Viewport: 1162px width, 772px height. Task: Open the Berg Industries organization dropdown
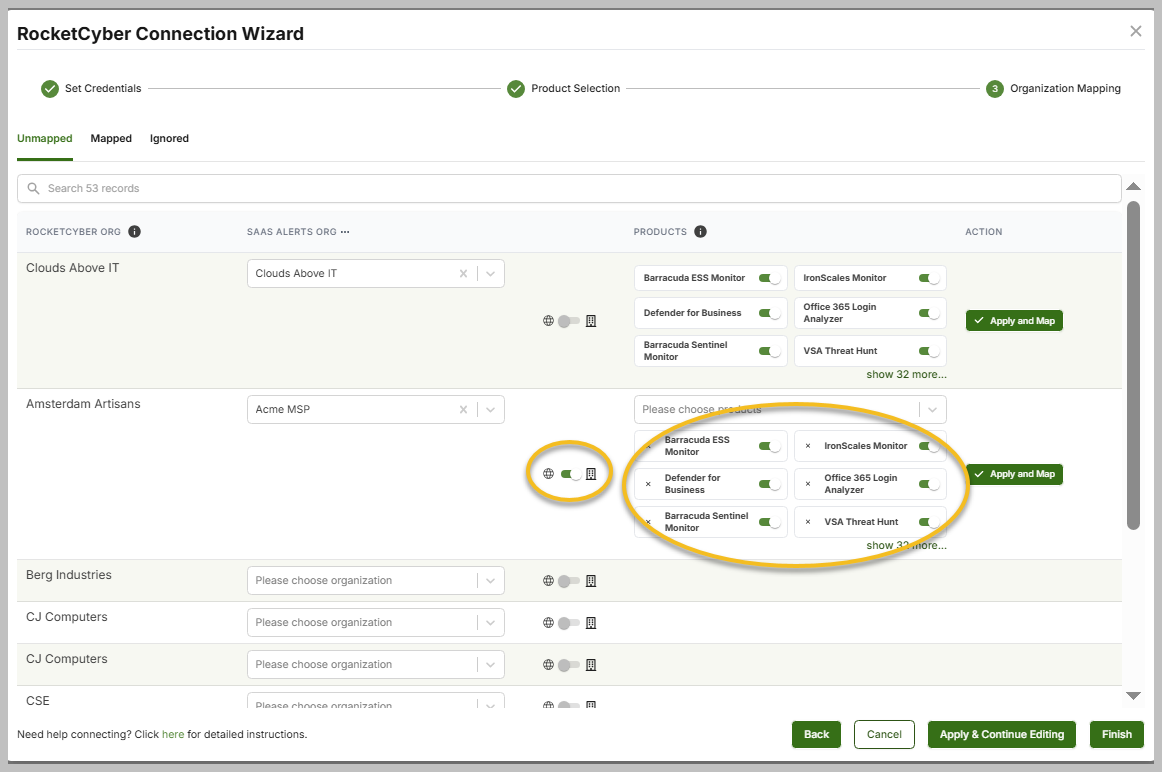(x=376, y=580)
